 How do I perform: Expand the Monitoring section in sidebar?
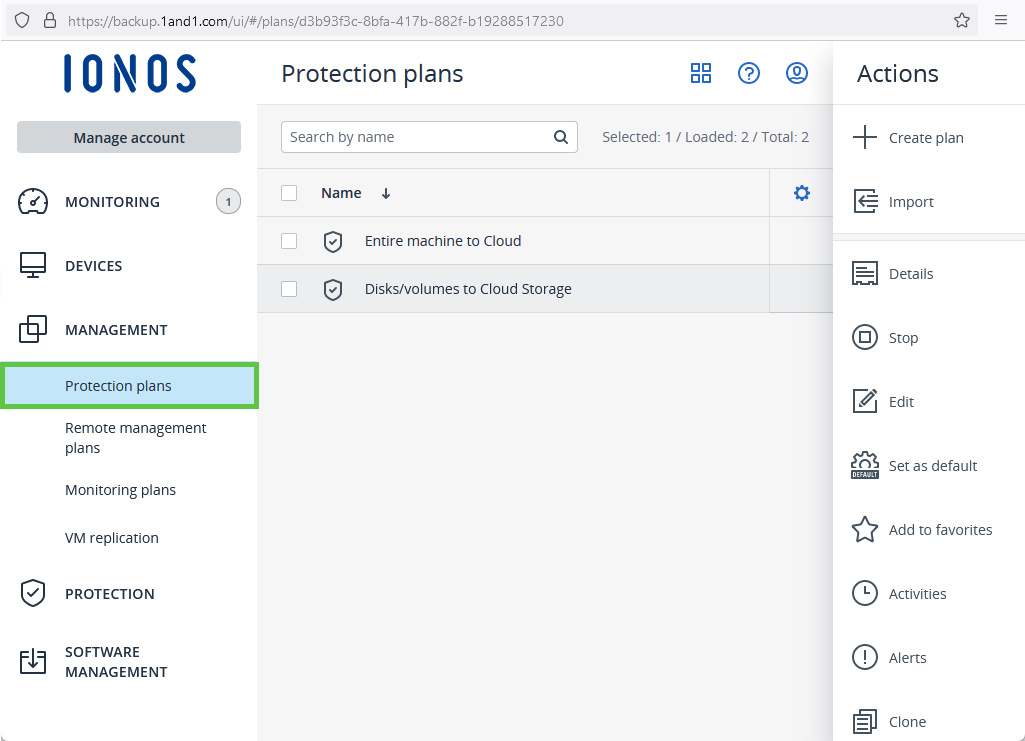click(x=112, y=202)
